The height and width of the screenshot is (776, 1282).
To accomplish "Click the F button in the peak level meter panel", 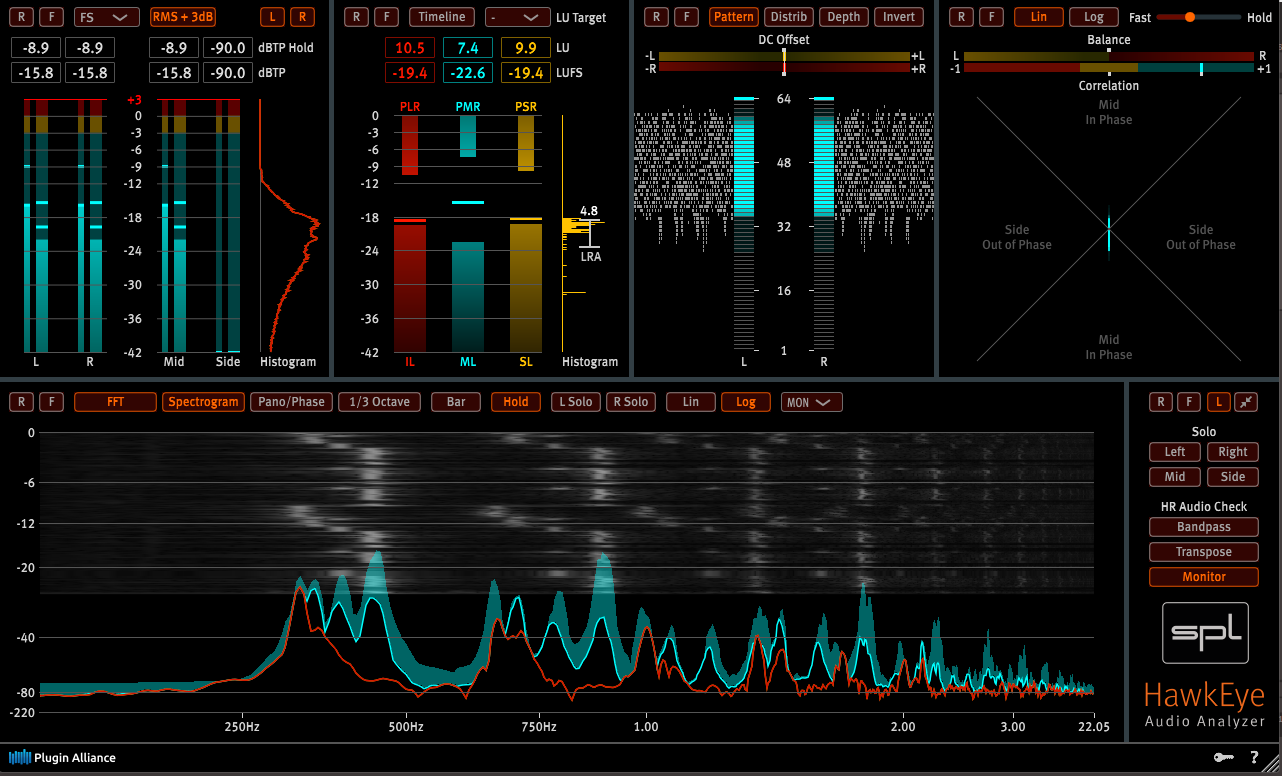I will tap(53, 17).
